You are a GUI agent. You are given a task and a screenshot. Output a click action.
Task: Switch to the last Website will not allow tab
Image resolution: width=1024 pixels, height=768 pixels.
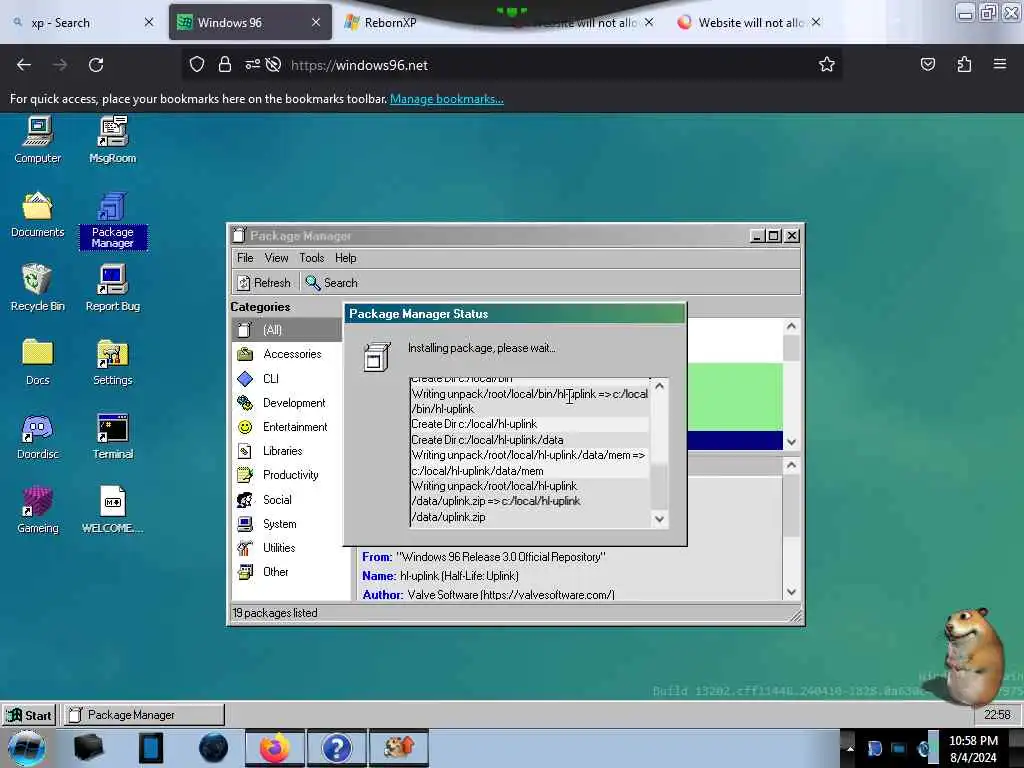[x=750, y=22]
